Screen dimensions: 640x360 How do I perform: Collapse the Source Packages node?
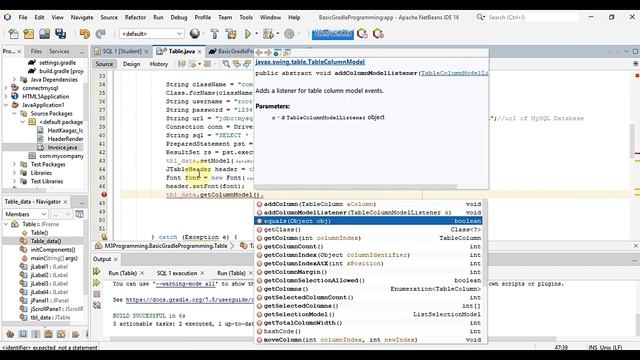(14, 113)
